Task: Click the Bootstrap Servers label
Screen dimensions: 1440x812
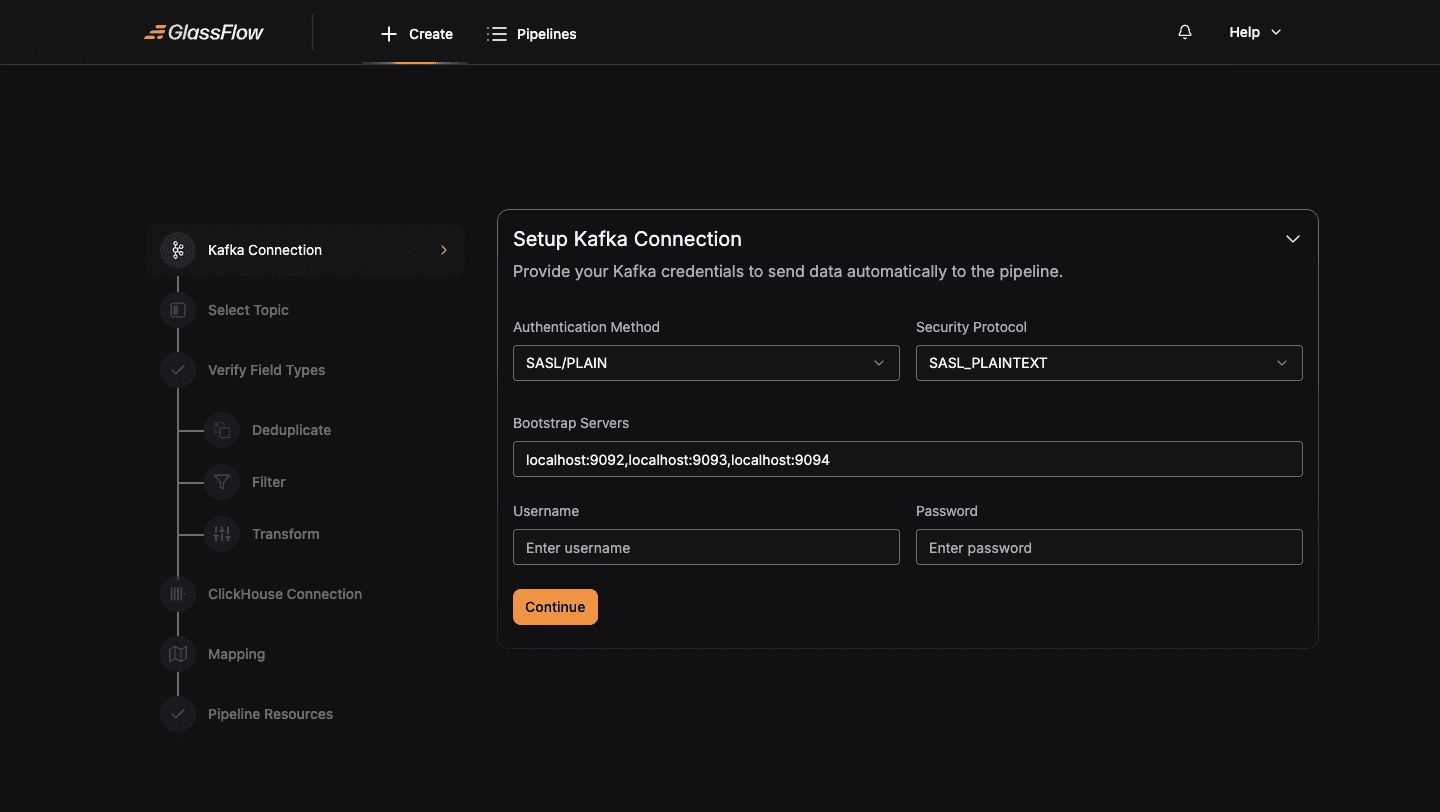Action: tap(571, 423)
